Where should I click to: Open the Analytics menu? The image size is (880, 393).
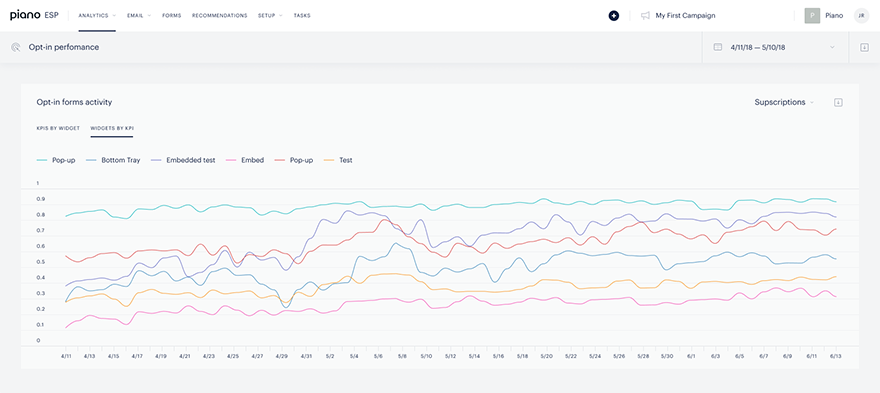click(x=97, y=16)
